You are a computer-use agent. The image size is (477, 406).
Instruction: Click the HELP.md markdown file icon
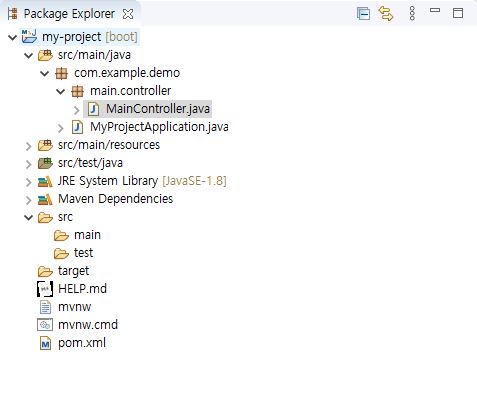[x=45, y=289]
